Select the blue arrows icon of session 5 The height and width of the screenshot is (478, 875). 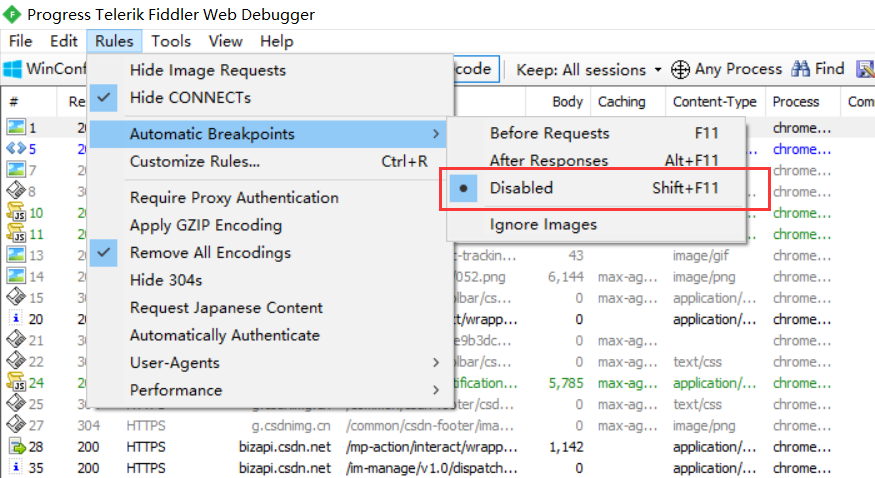[16, 148]
